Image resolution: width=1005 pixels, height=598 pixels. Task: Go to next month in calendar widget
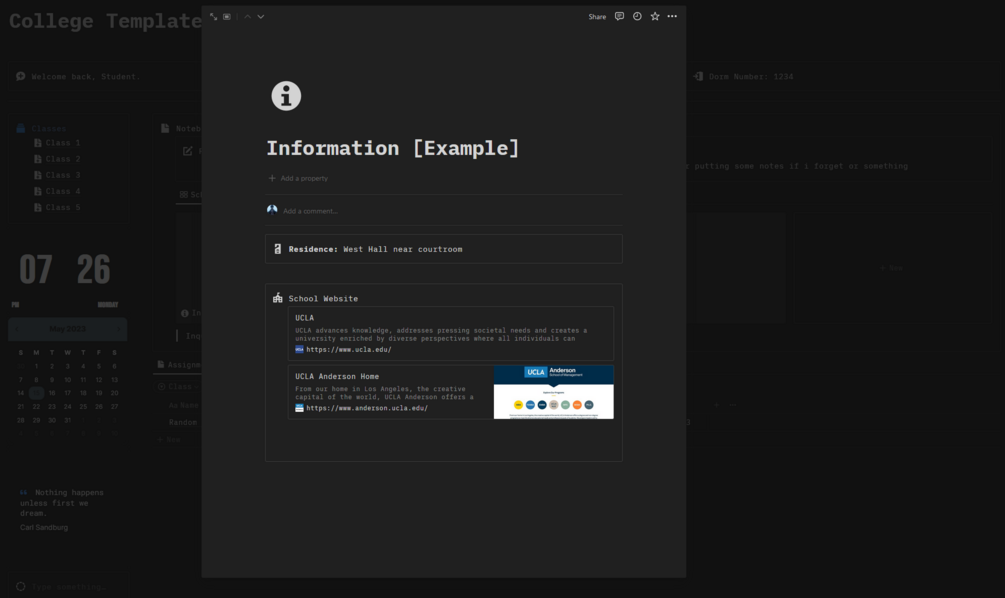pyautogui.click(x=119, y=329)
